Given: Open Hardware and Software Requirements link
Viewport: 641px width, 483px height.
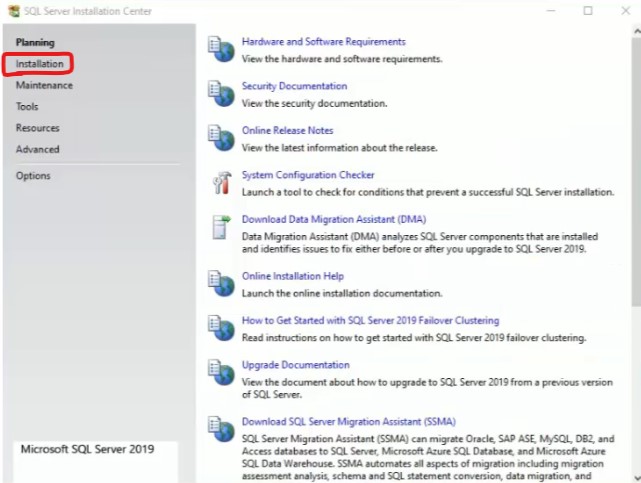Looking at the screenshot, I should (x=323, y=42).
